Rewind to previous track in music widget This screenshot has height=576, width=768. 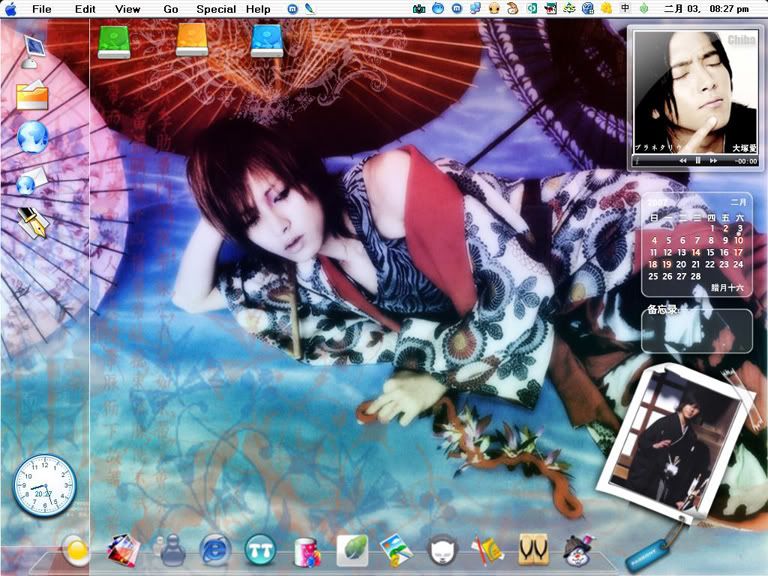click(682, 160)
